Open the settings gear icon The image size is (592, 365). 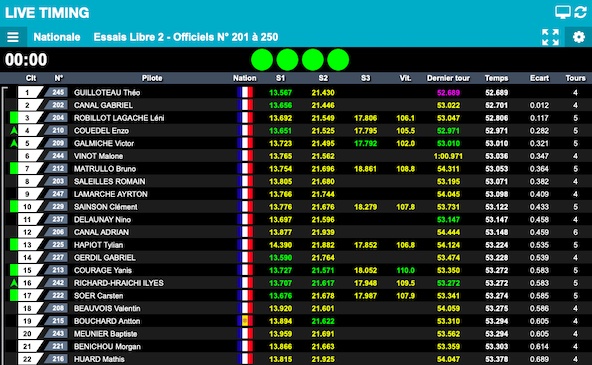coord(578,37)
